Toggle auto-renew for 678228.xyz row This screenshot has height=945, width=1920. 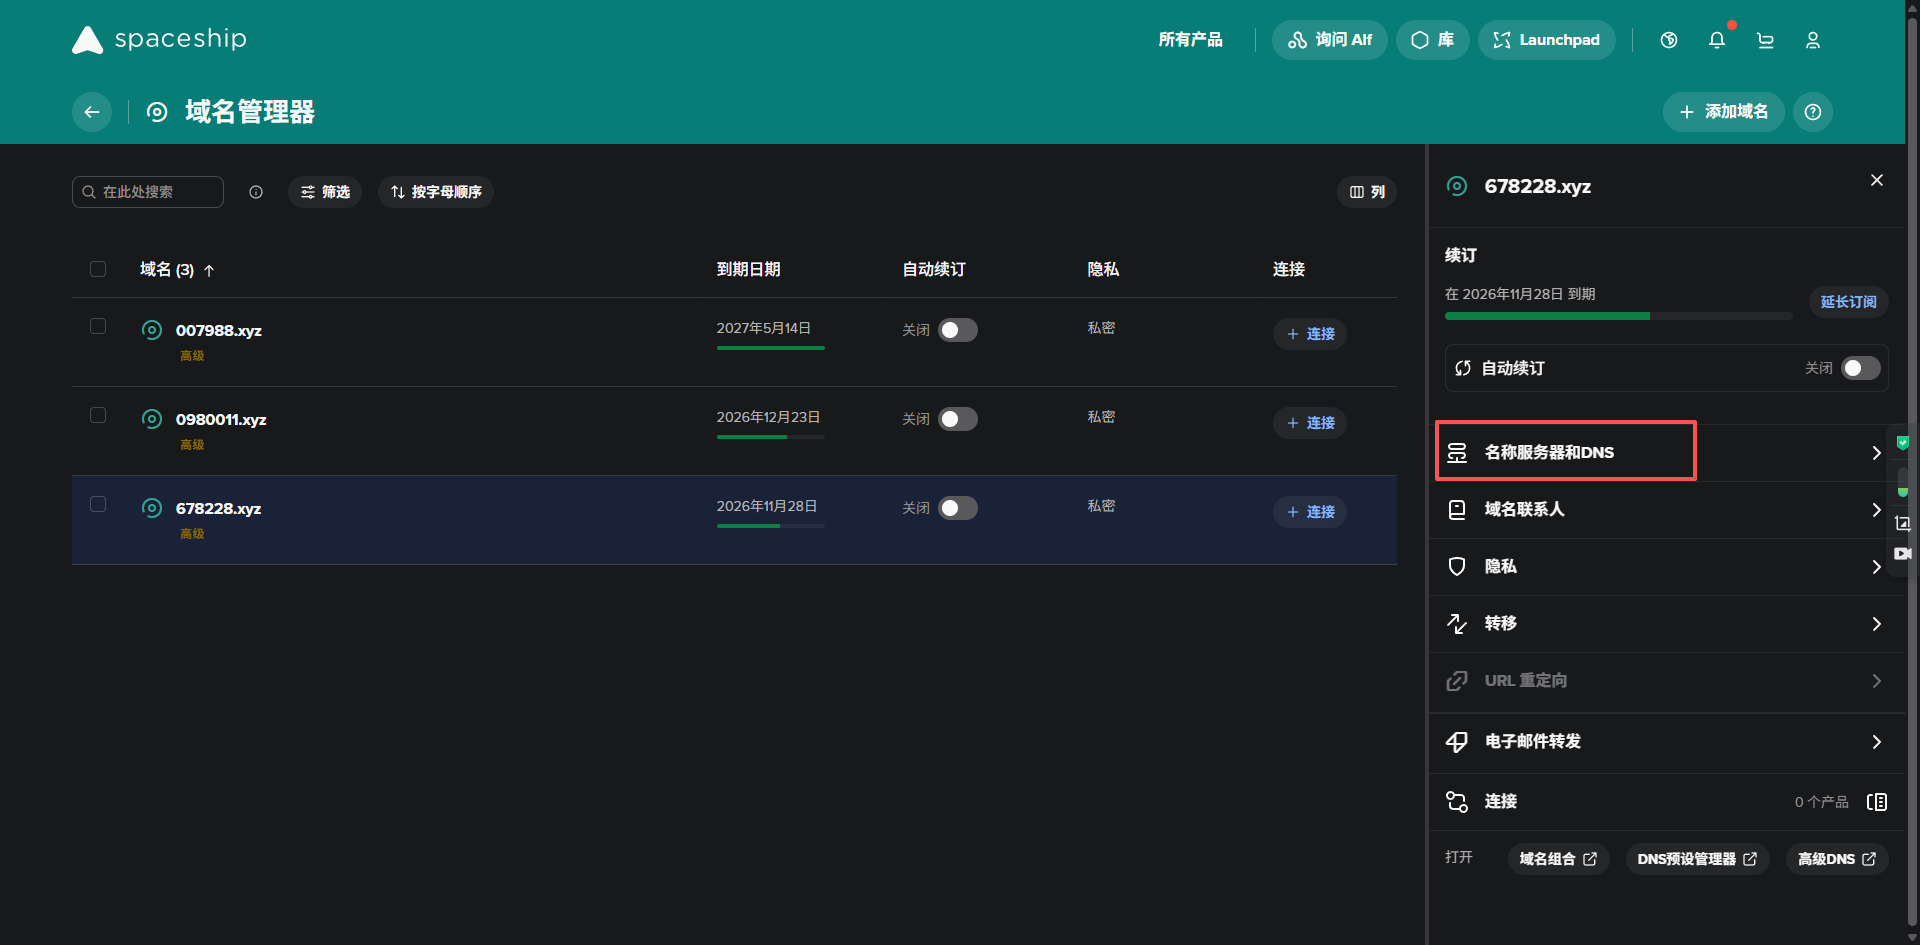(x=958, y=508)
